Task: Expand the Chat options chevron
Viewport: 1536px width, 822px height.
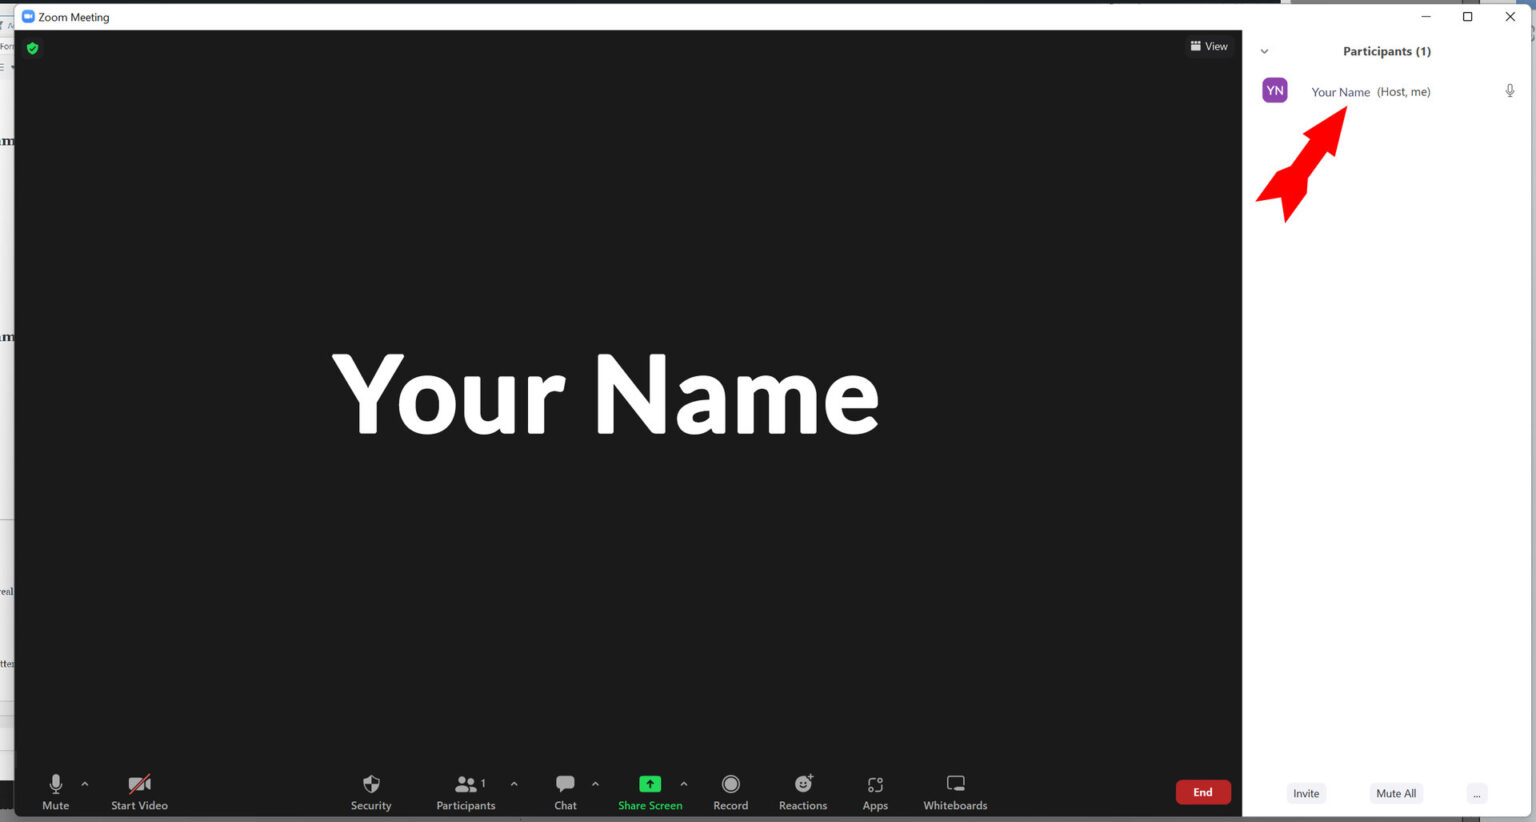Action: coord(595,784)
